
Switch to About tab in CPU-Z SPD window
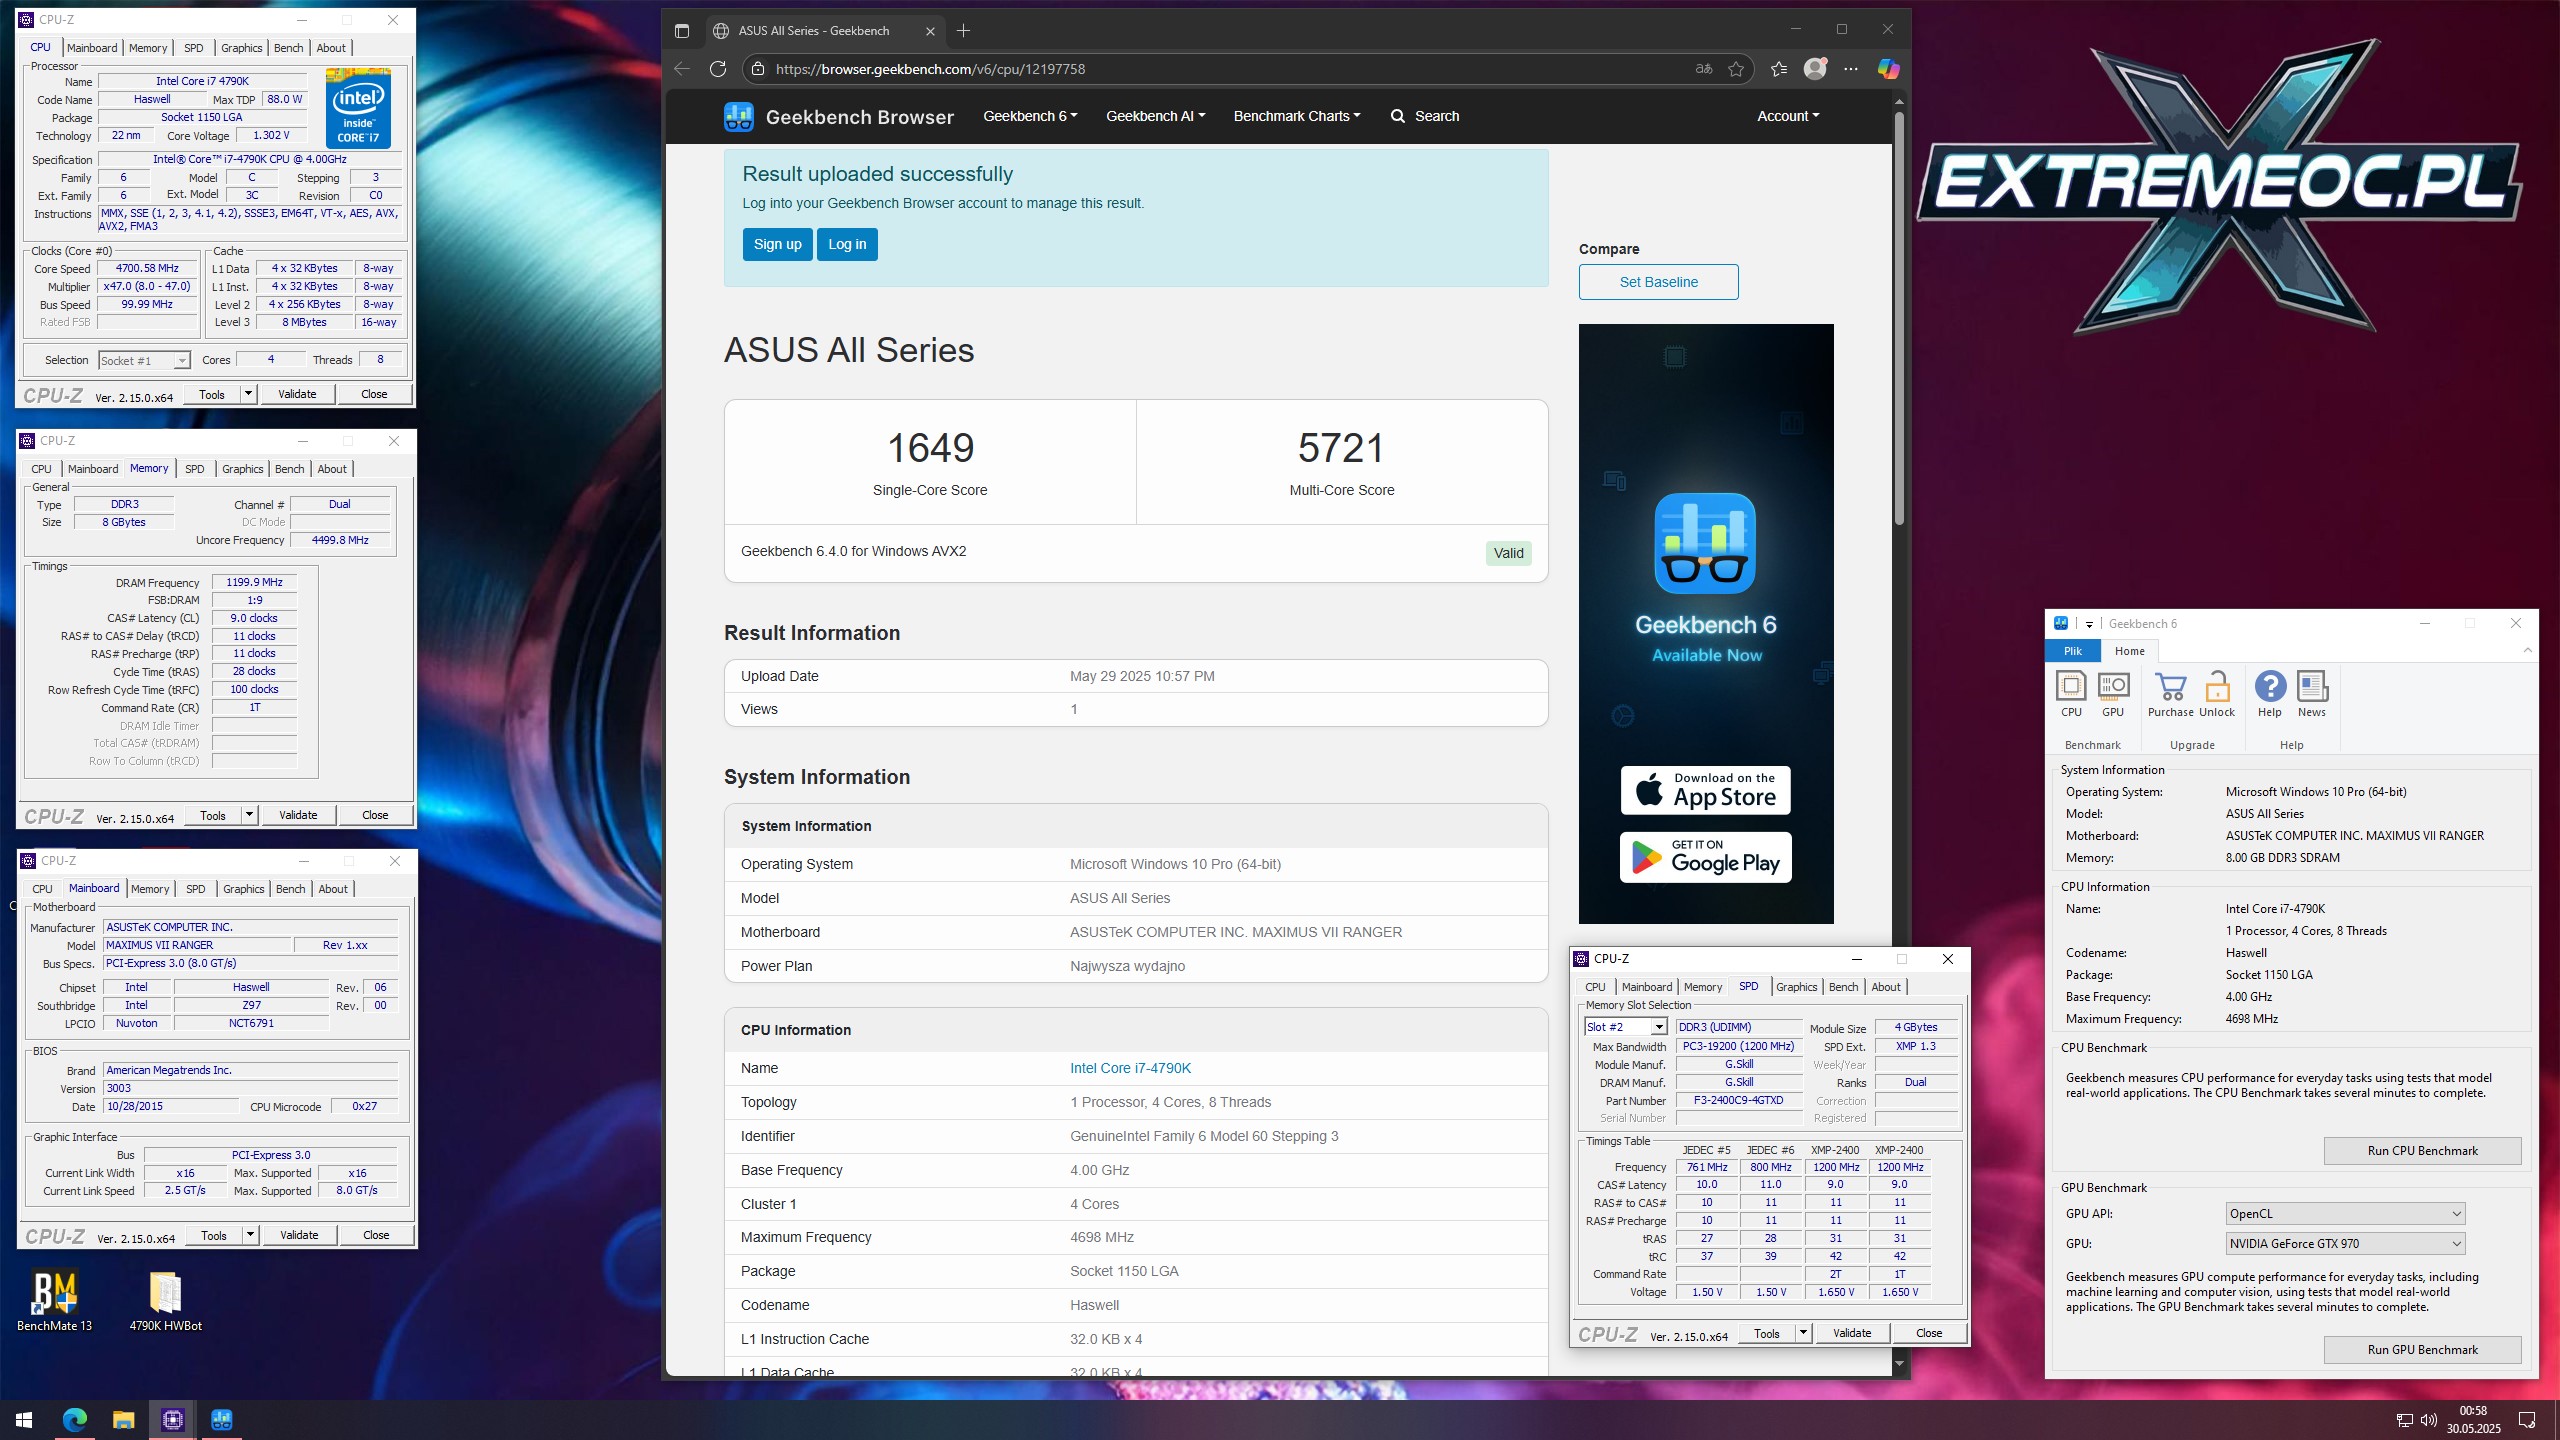coord(1886,987)
